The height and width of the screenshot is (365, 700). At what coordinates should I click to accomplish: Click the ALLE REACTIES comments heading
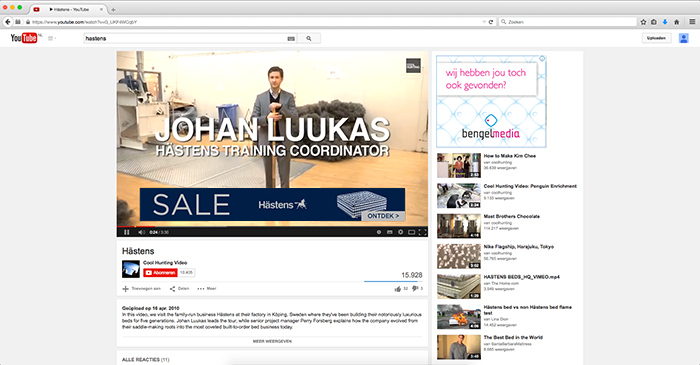coord(146,360)
